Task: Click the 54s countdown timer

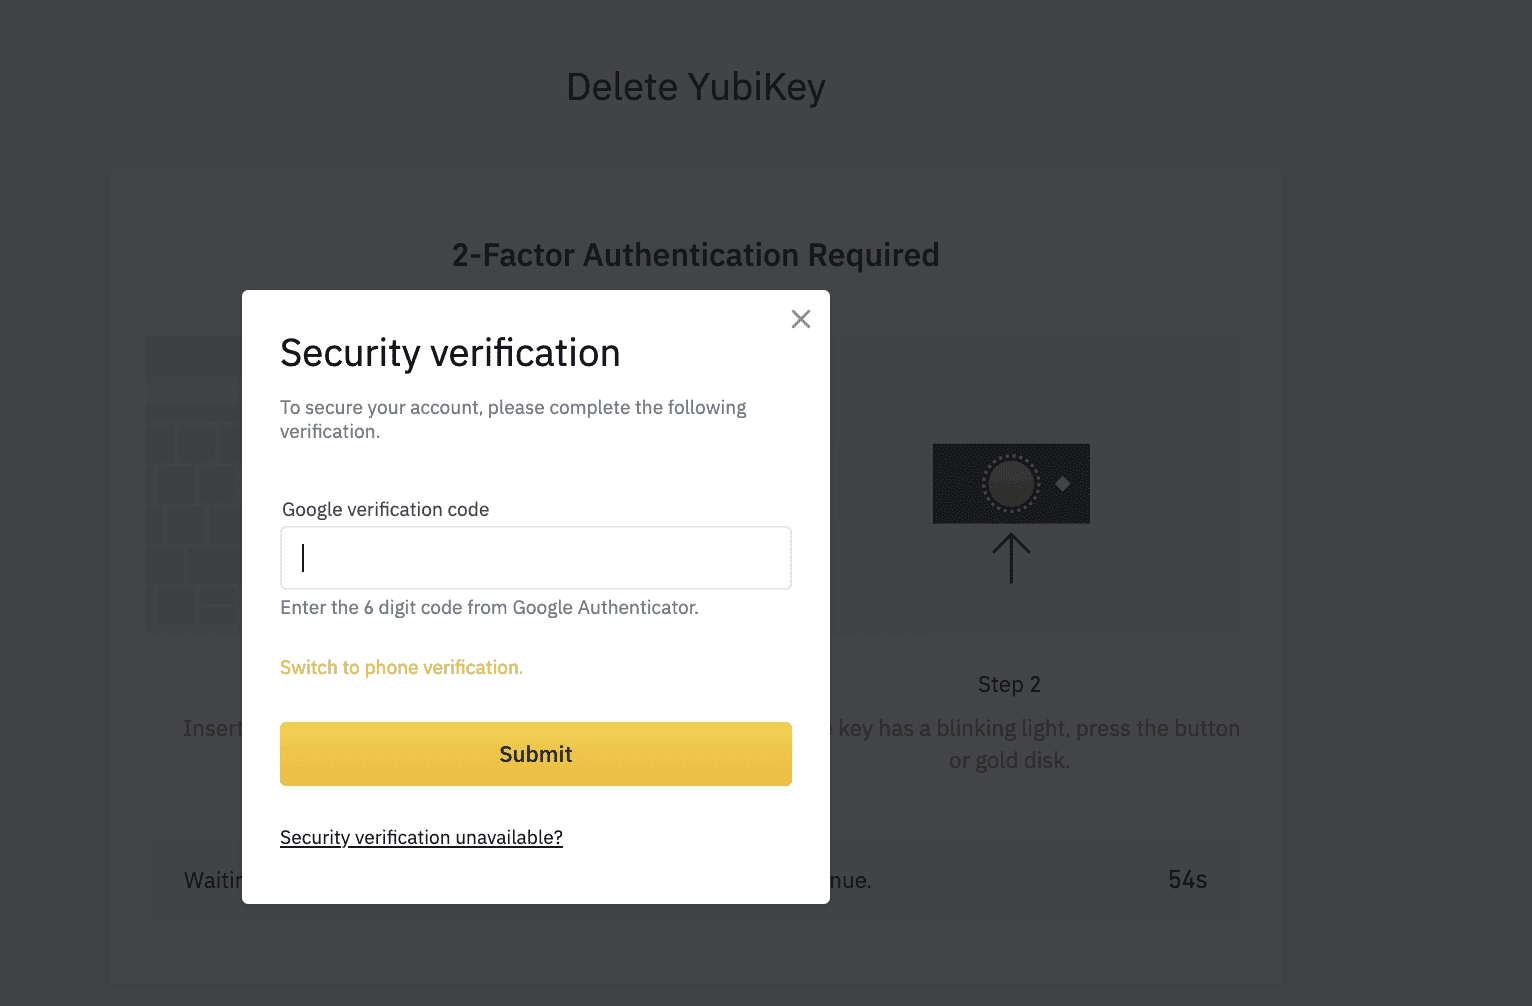Action: tap(1187, 880)
